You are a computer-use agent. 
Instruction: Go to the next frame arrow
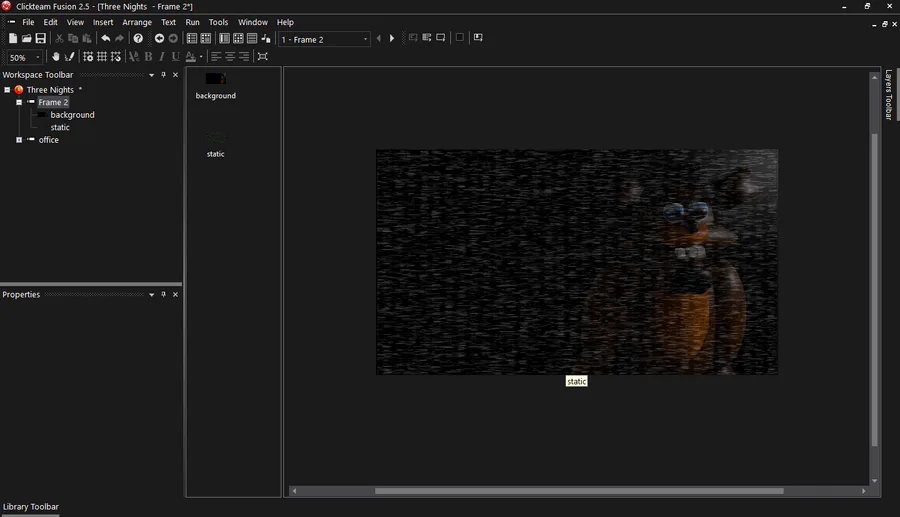click(392, 38)
